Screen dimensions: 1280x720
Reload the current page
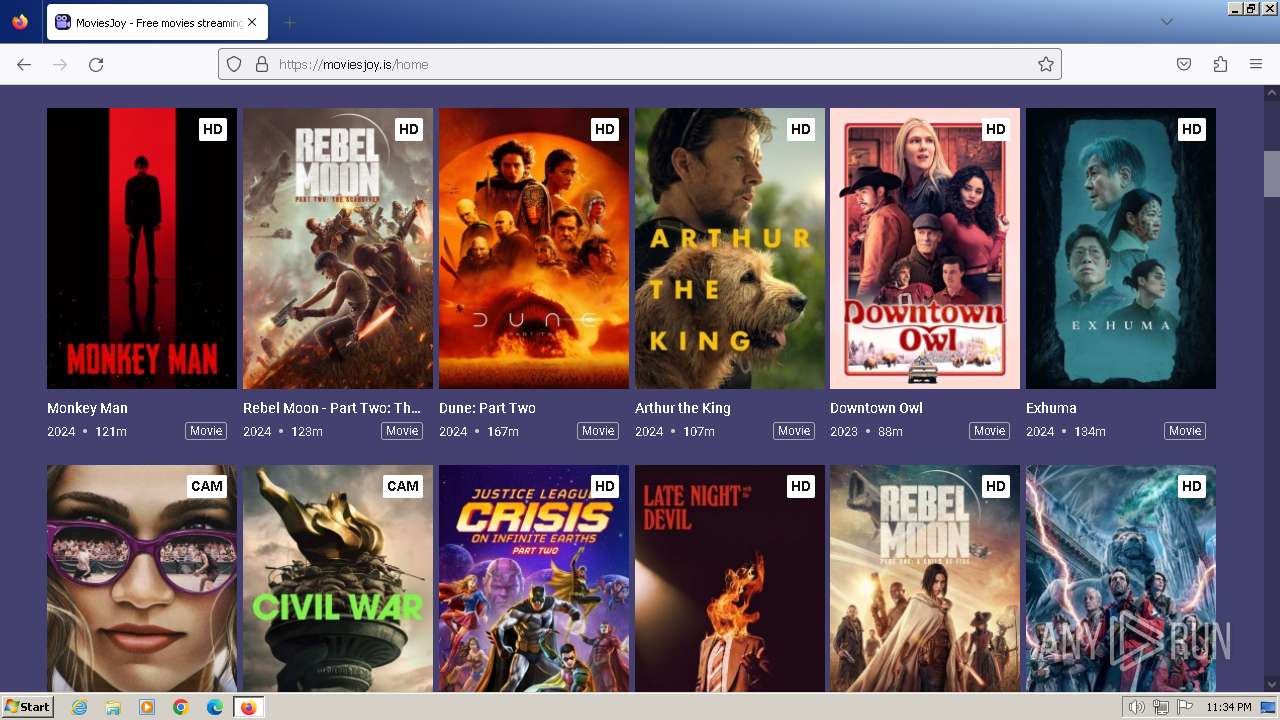(96, 64)
